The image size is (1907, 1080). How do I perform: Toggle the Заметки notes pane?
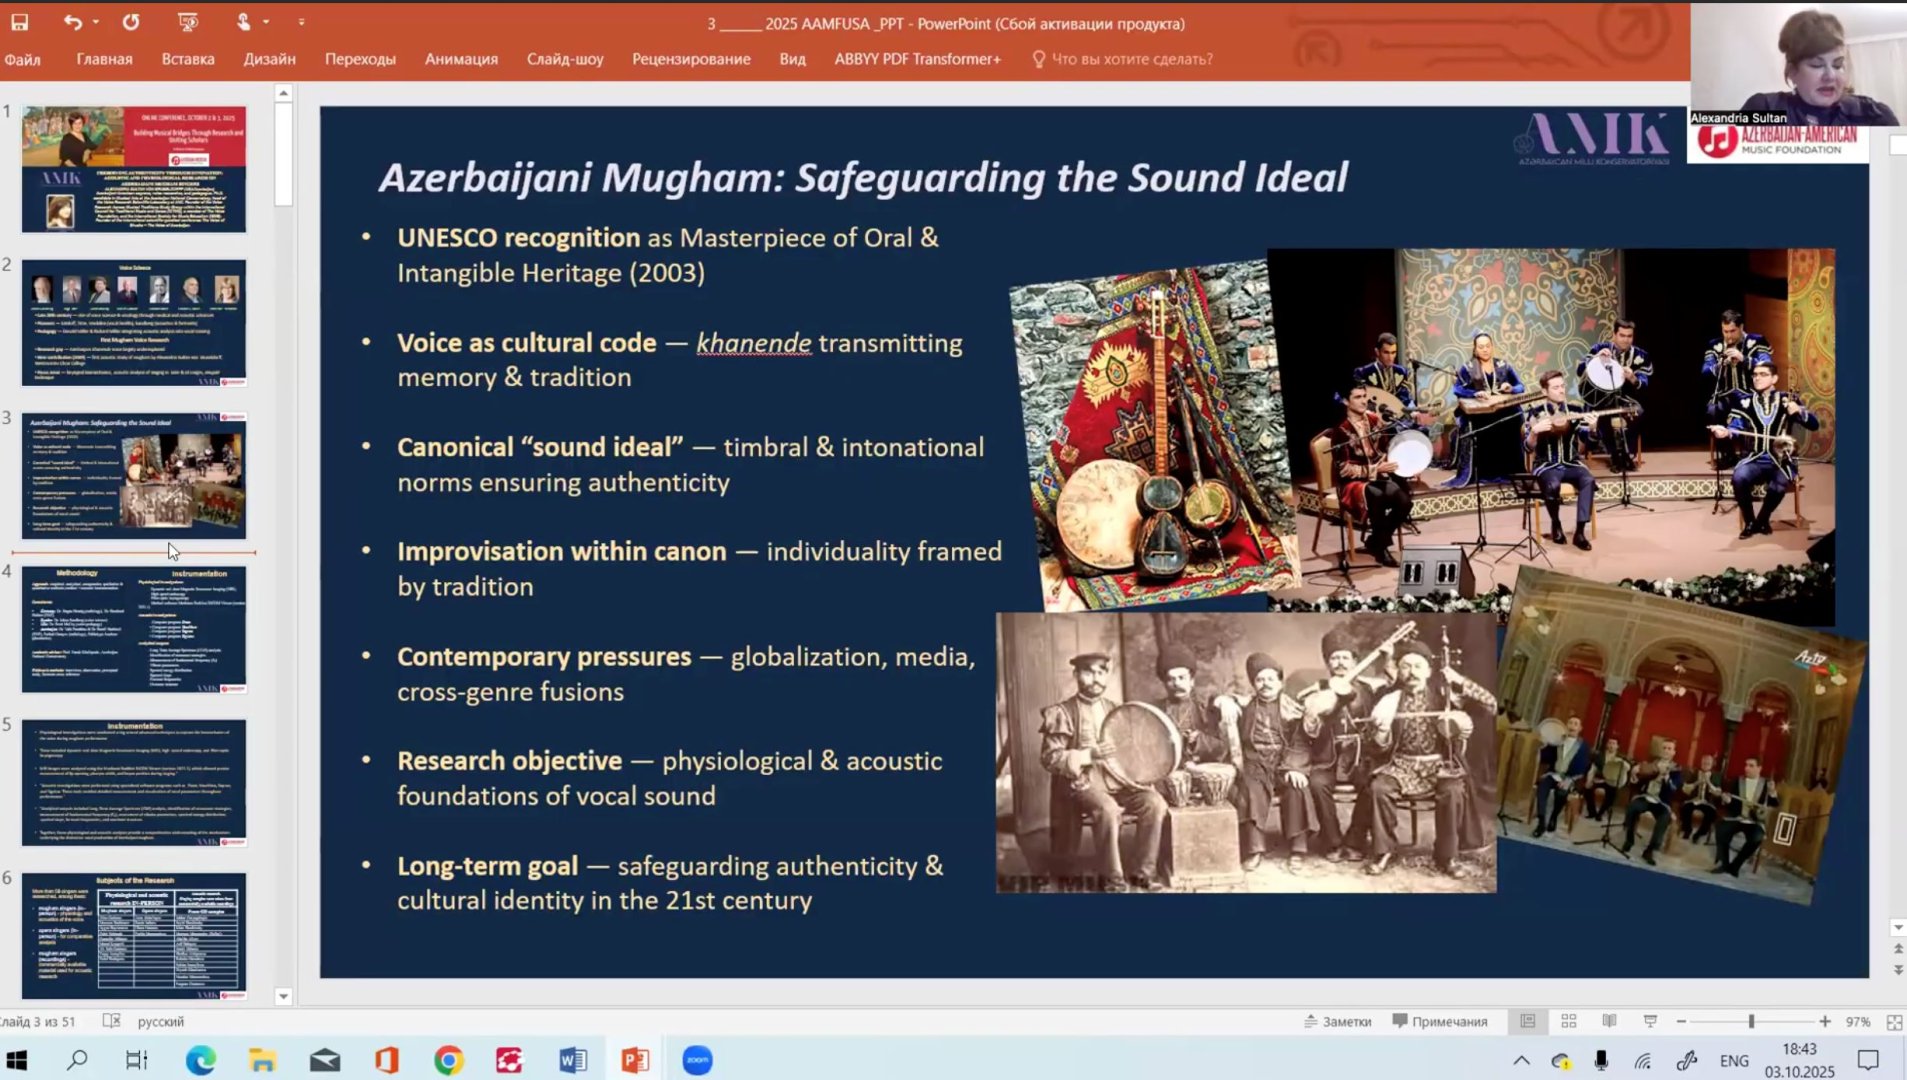point(1337,1021)
